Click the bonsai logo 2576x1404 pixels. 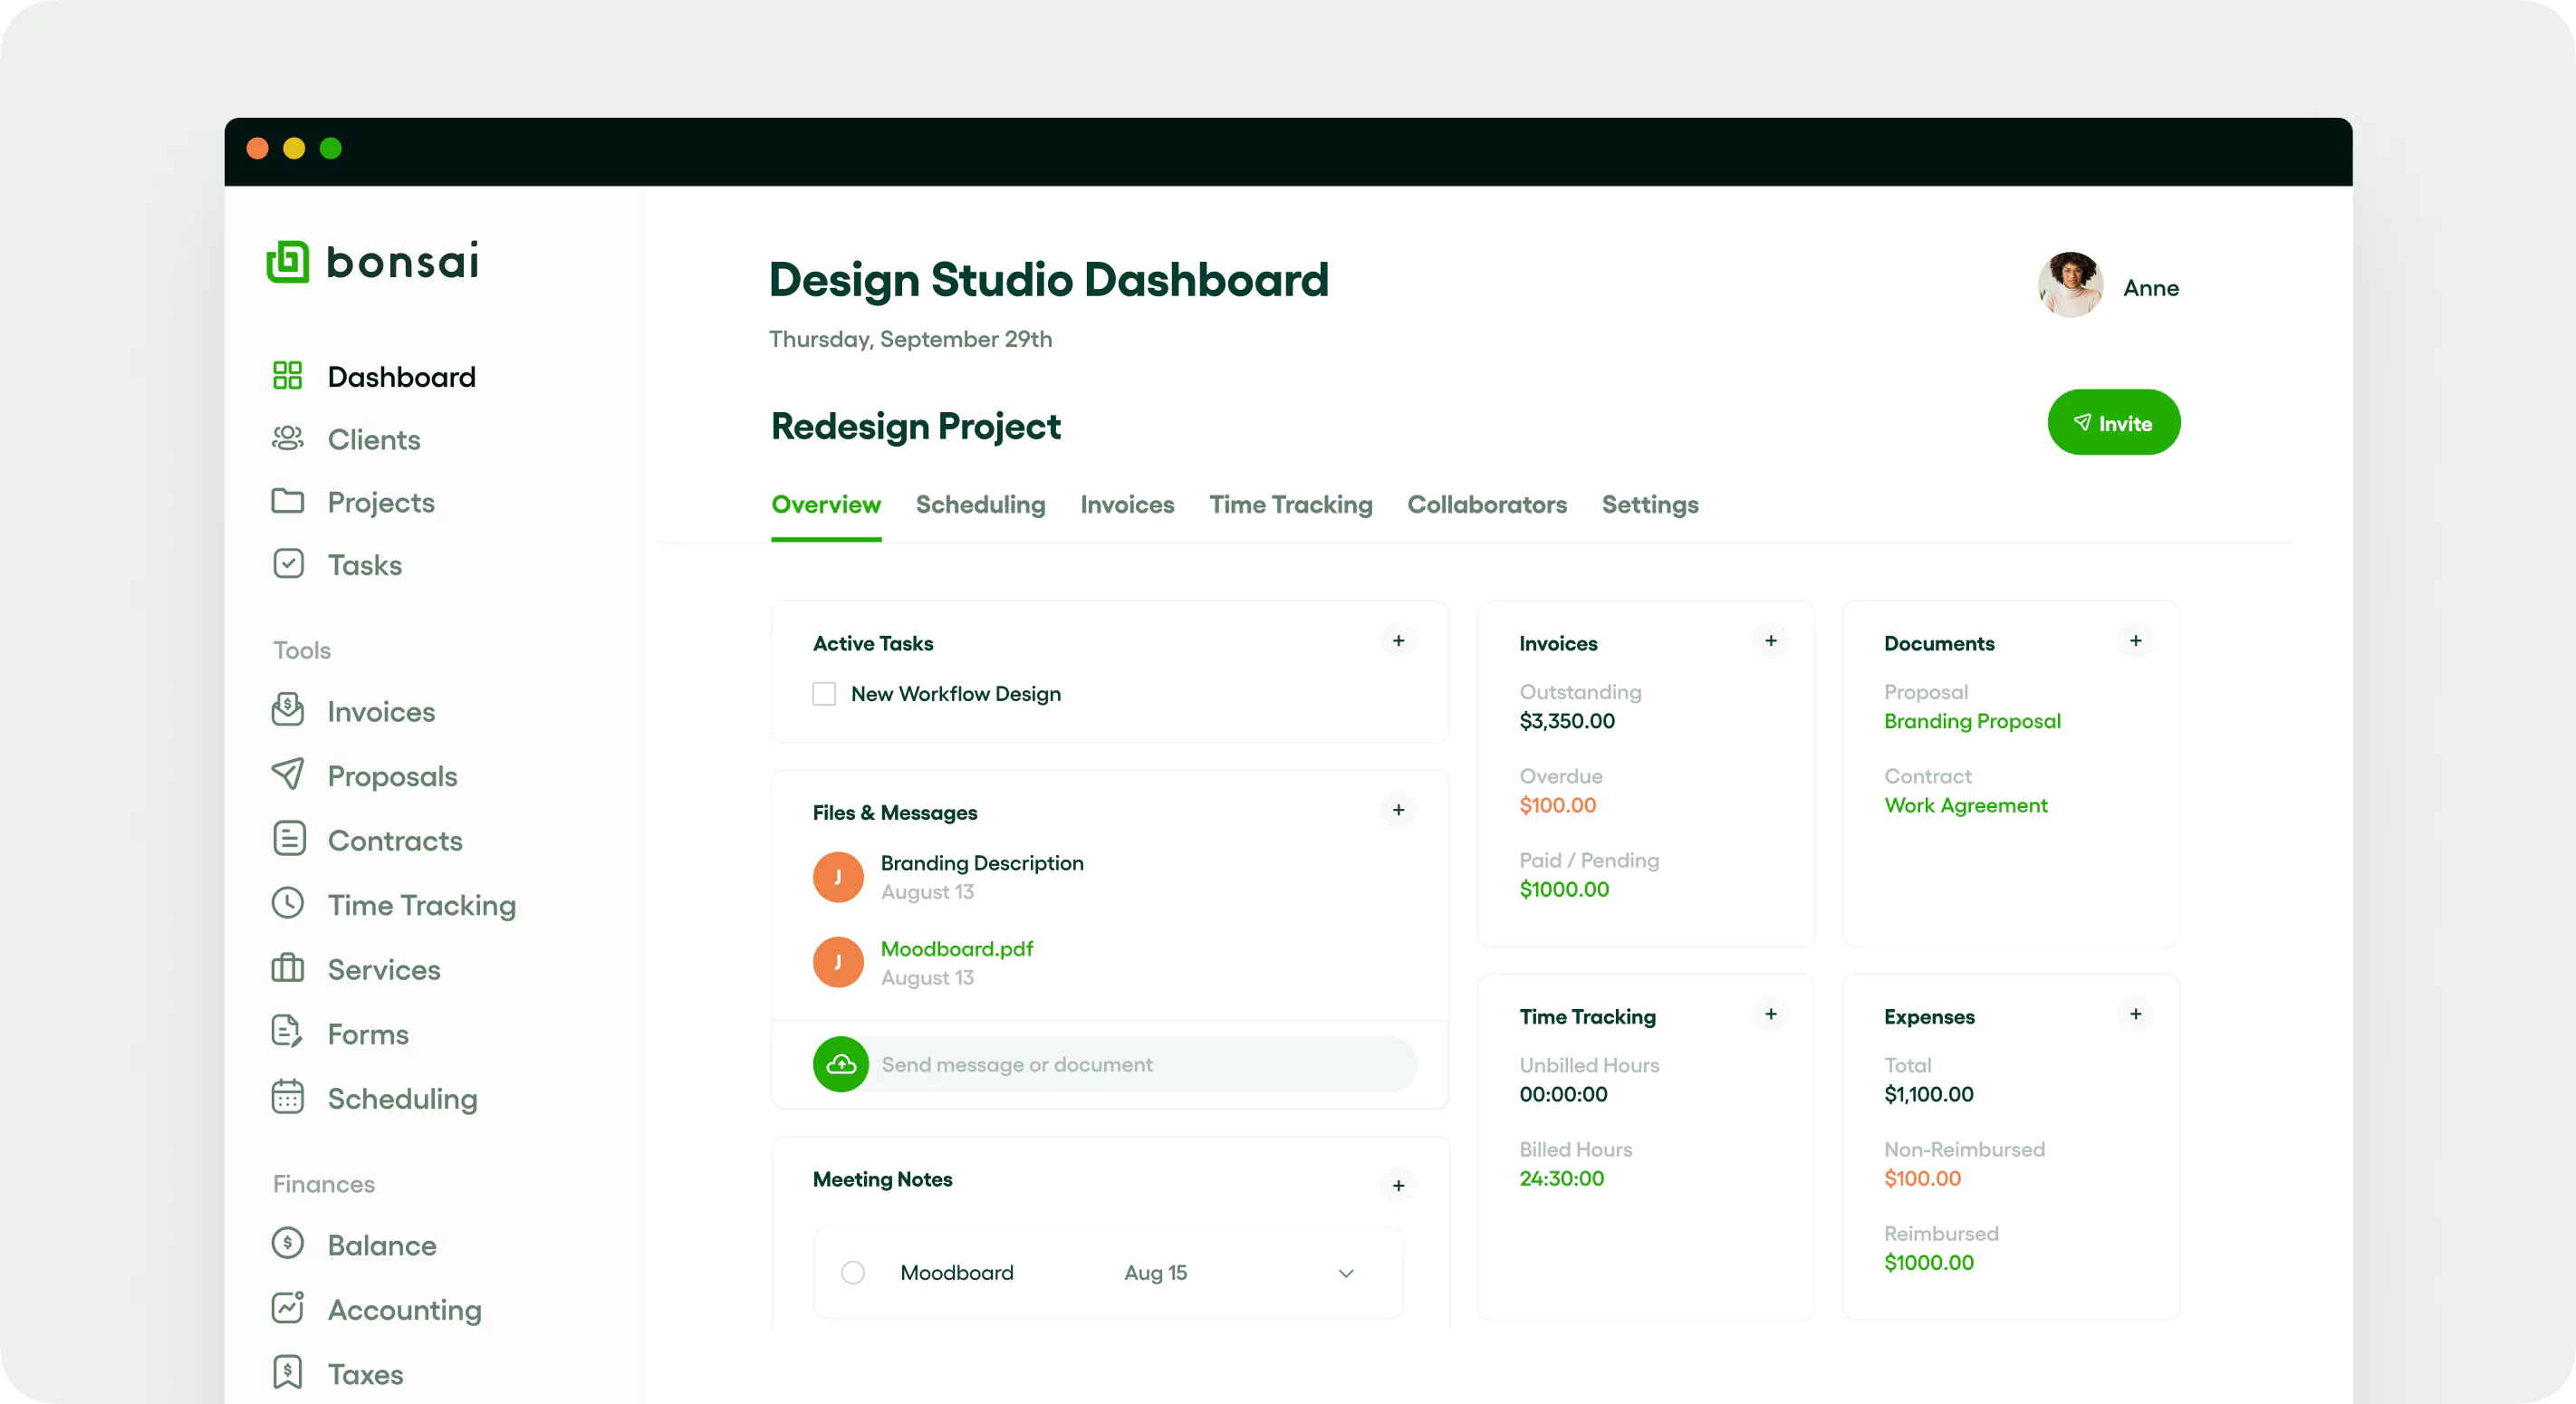pos(372,262)
